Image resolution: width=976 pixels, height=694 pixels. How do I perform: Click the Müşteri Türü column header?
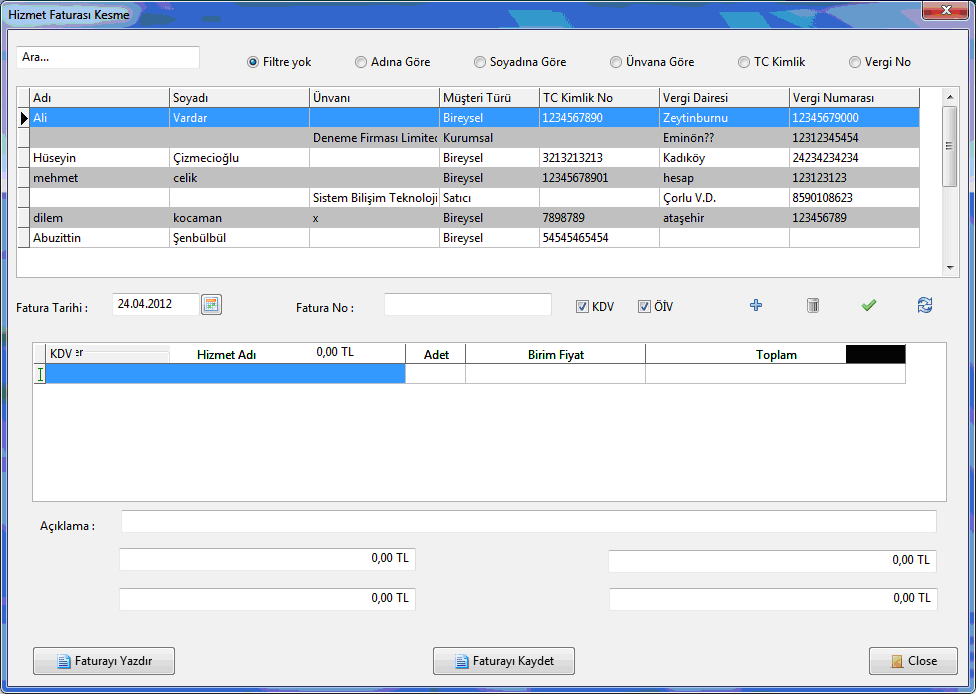(x=490, y=98)
